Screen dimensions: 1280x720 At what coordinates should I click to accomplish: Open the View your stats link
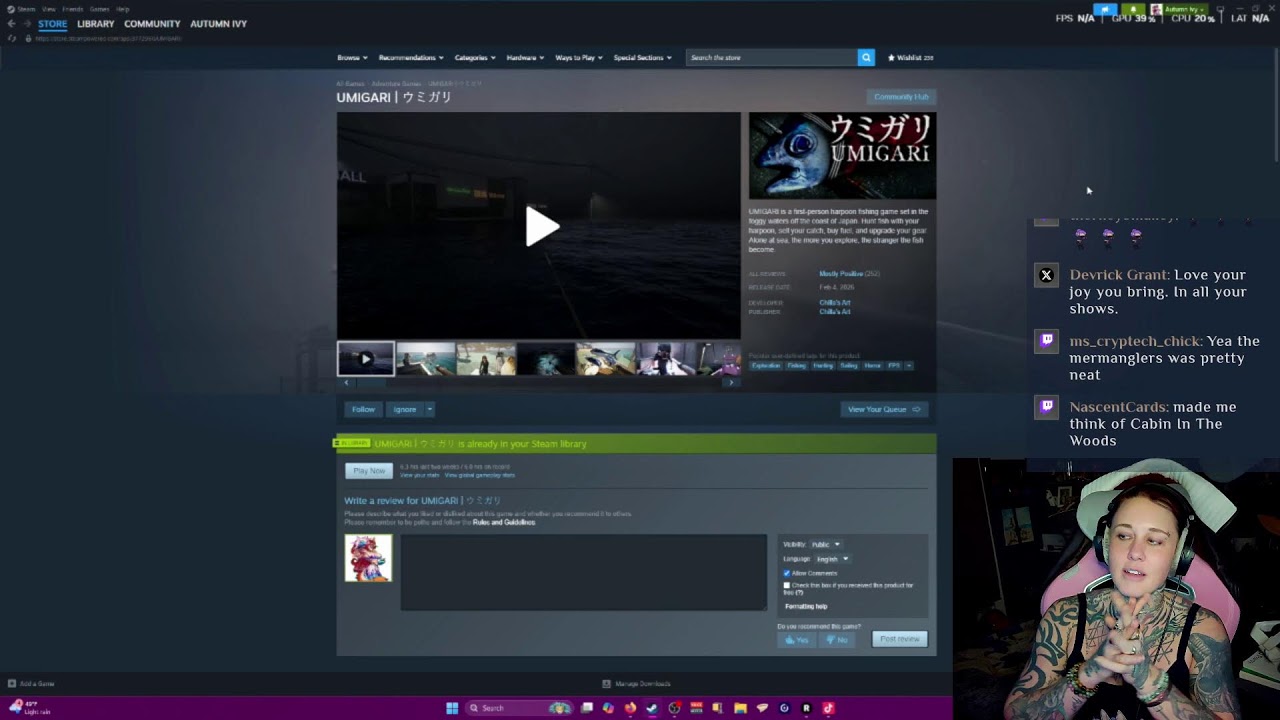tap(419, 475)
